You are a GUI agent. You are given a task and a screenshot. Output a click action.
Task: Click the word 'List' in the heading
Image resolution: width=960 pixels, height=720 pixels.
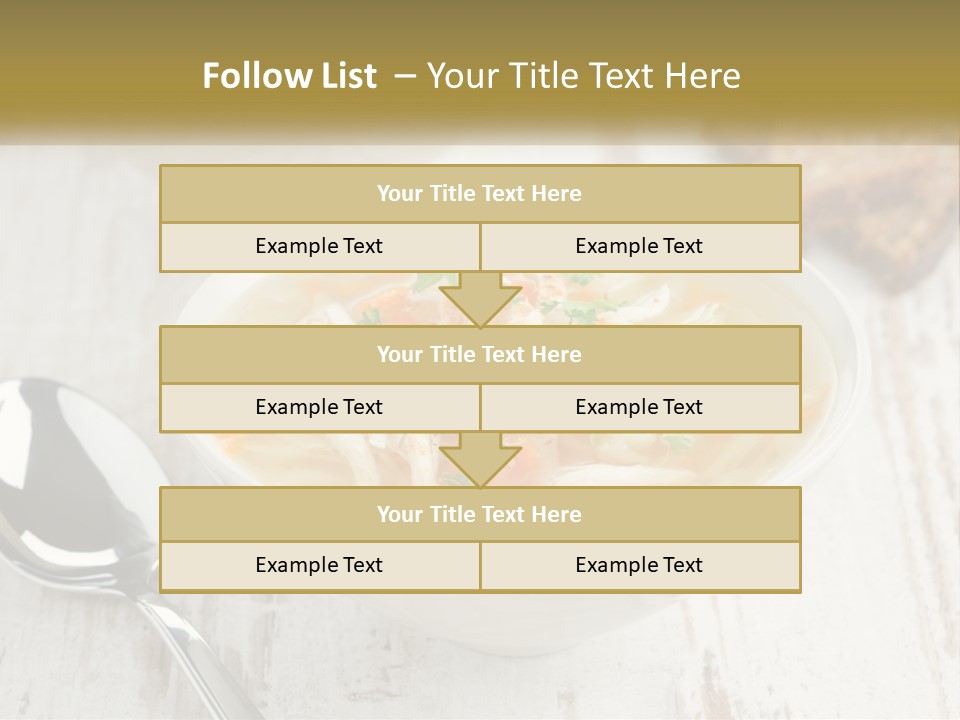[350, 76]
